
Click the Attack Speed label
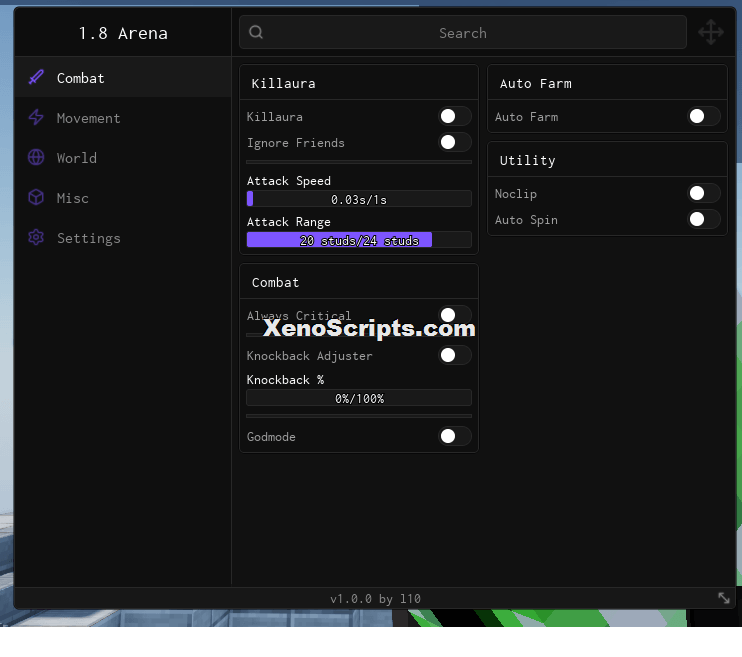[289, 181]
